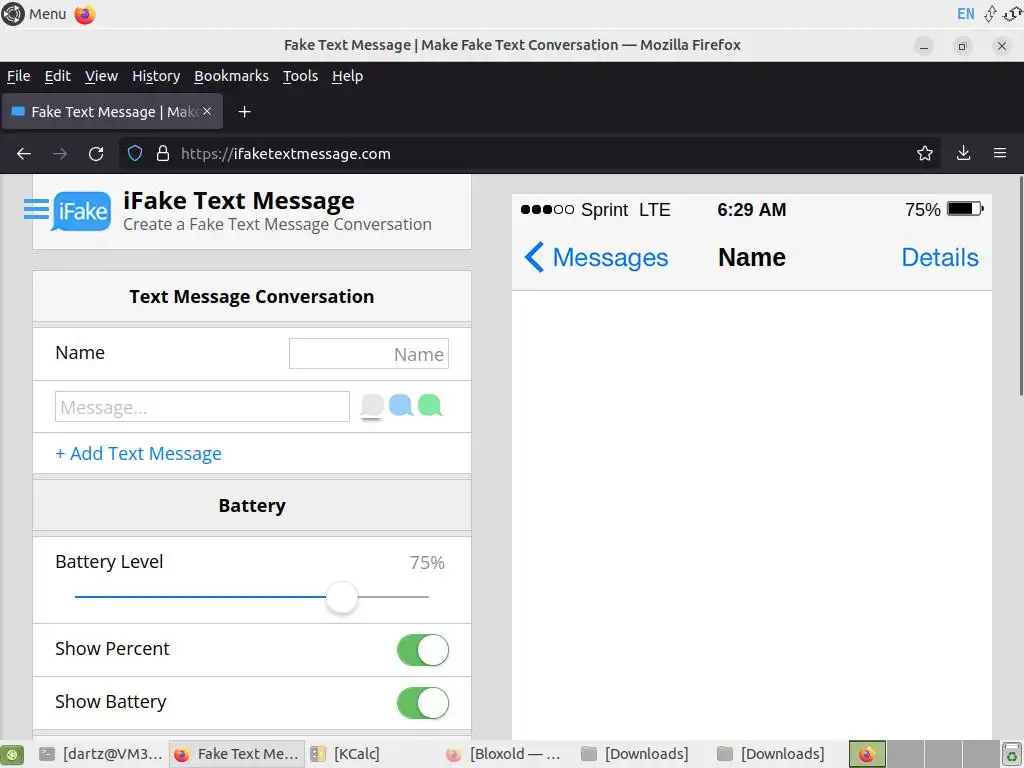Click the Text Message Conversation header
The width and height of the screenshot is (1024, 768).
(x=251, y=296)
